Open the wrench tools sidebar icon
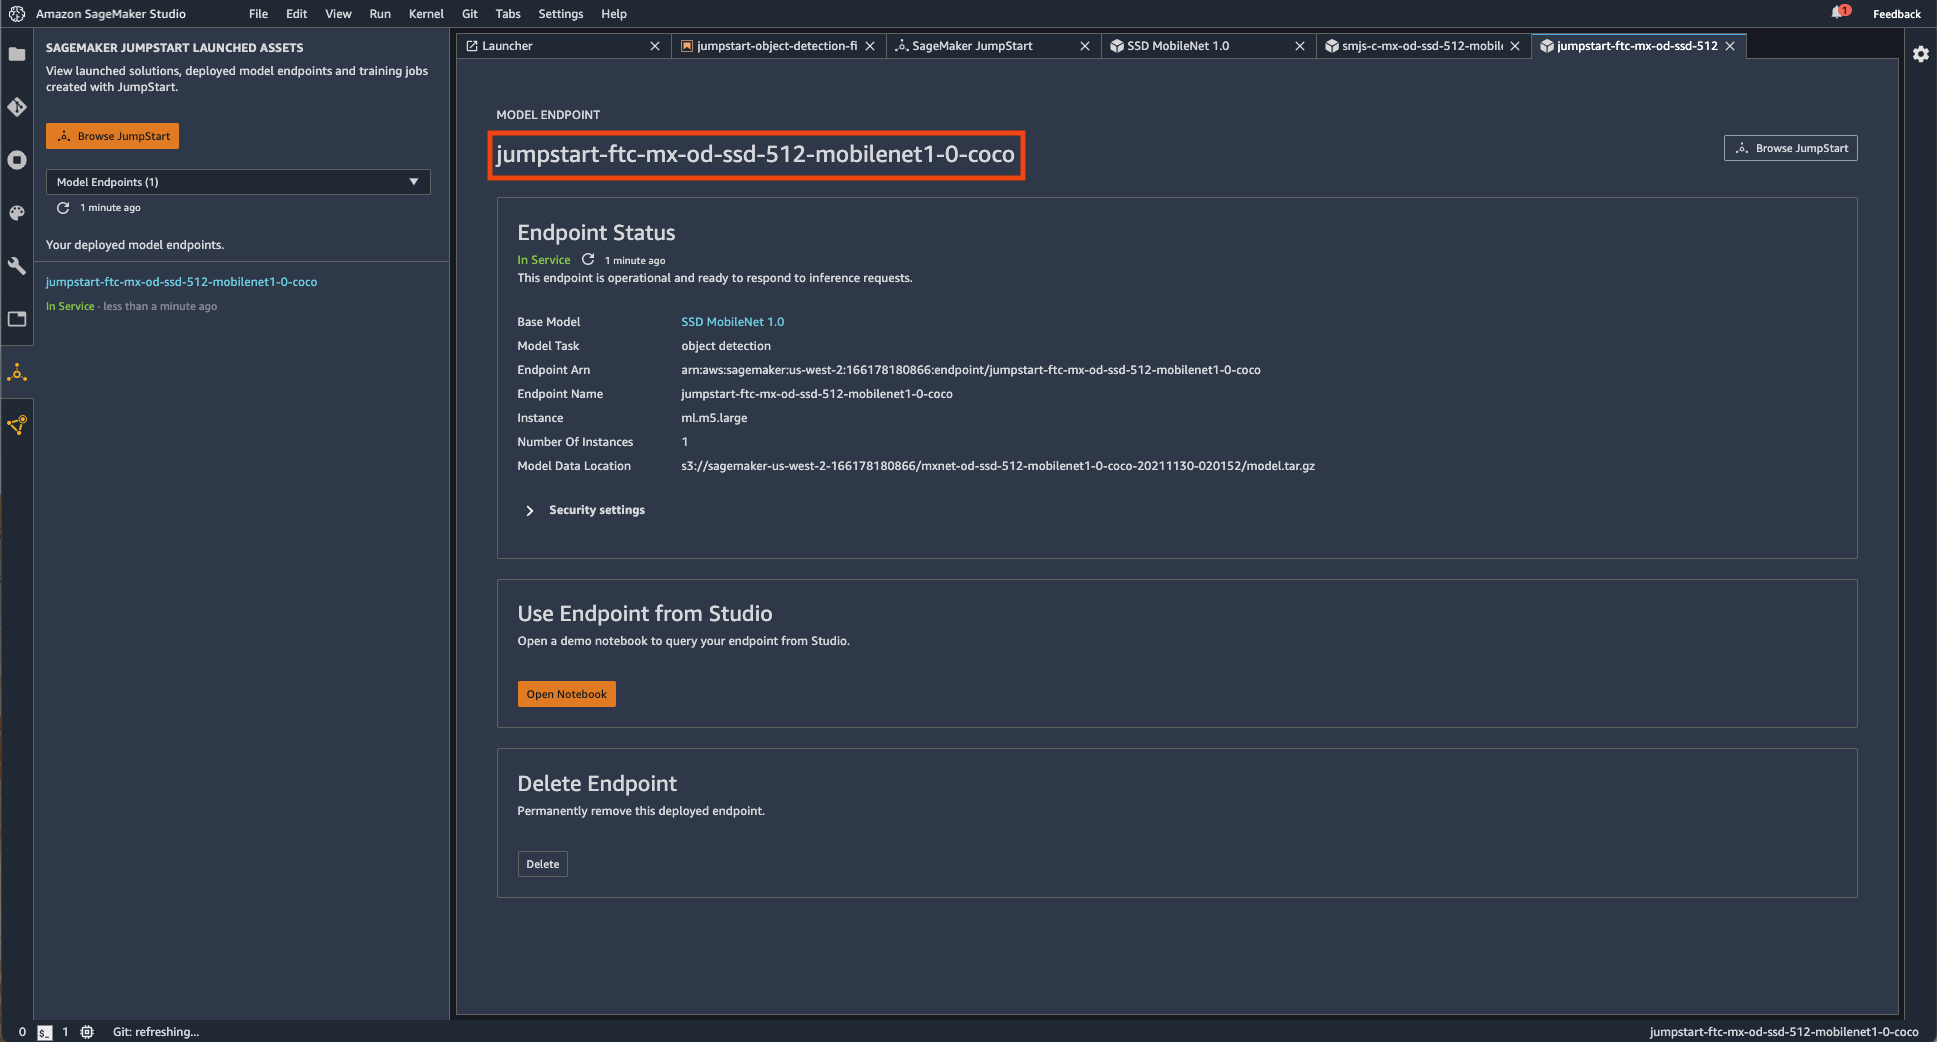 point(17,266)
